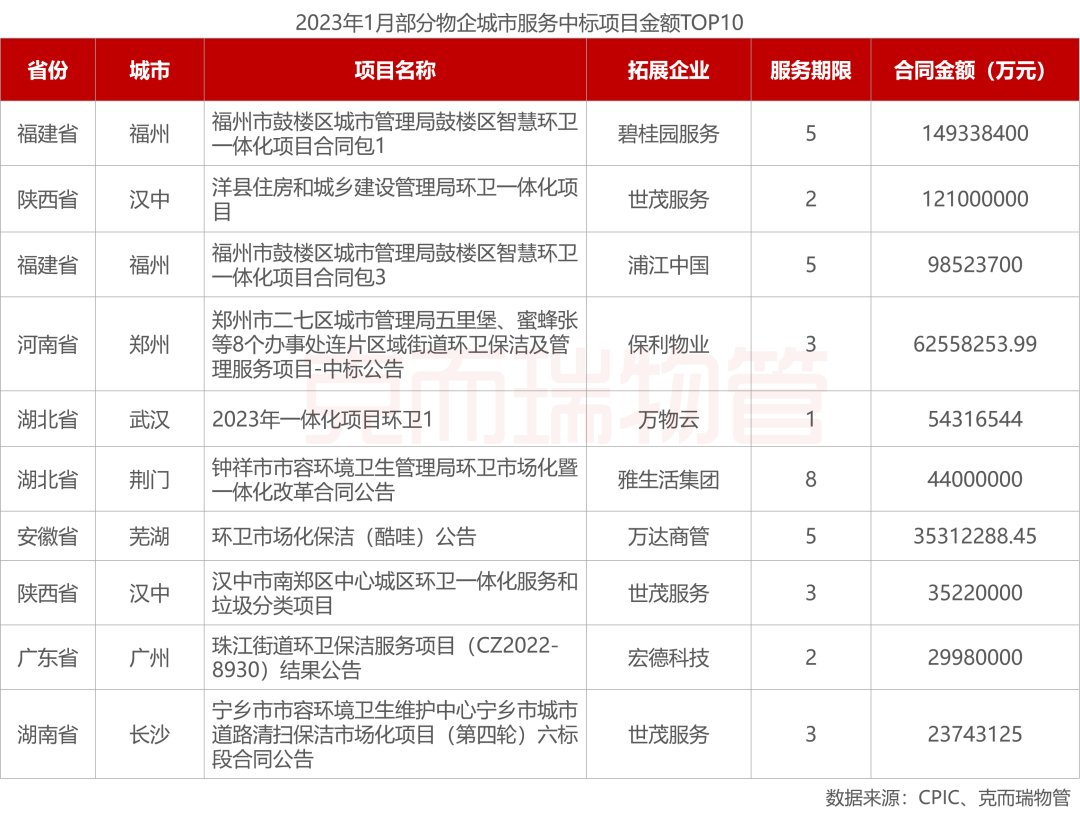
Task: Select the amount cell 149338400
Action: click(x=975, y=134)
